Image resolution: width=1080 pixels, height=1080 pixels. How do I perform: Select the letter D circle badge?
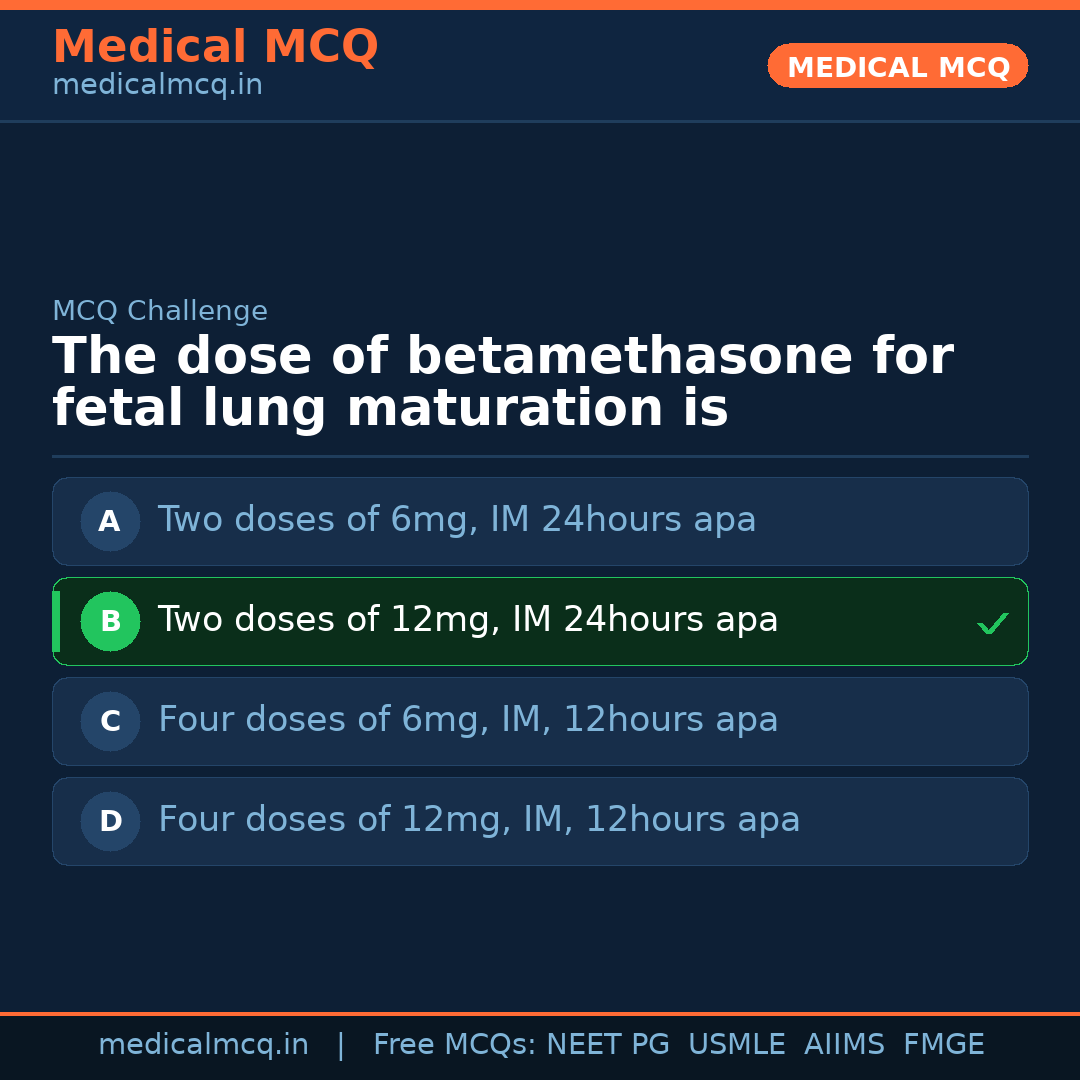(x=110, y=821)
